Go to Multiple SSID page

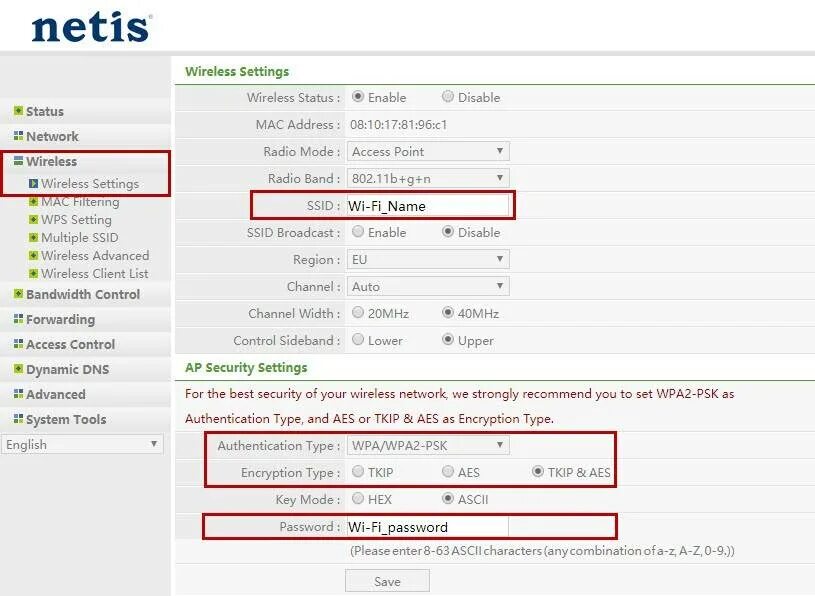(x=80, y=237)
